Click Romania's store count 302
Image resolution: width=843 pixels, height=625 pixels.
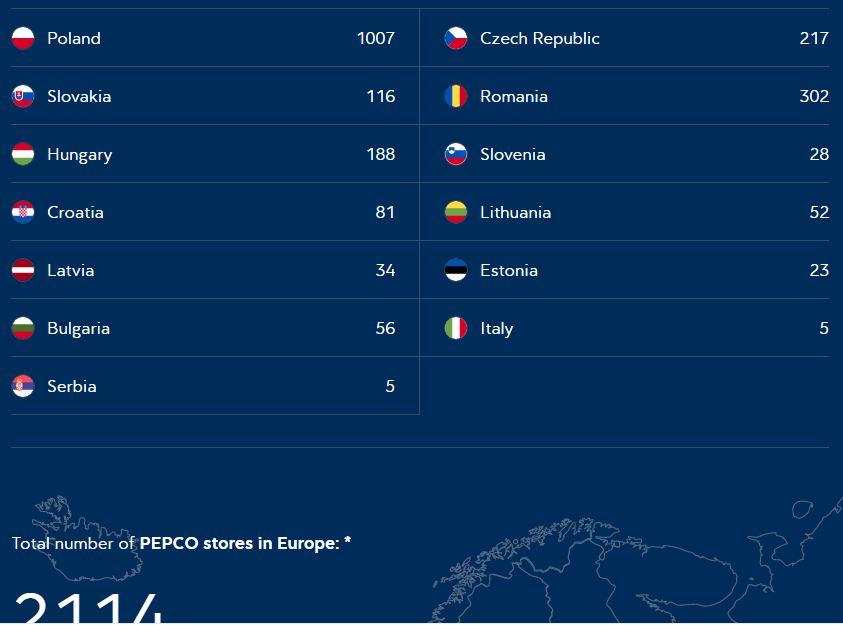814,96
